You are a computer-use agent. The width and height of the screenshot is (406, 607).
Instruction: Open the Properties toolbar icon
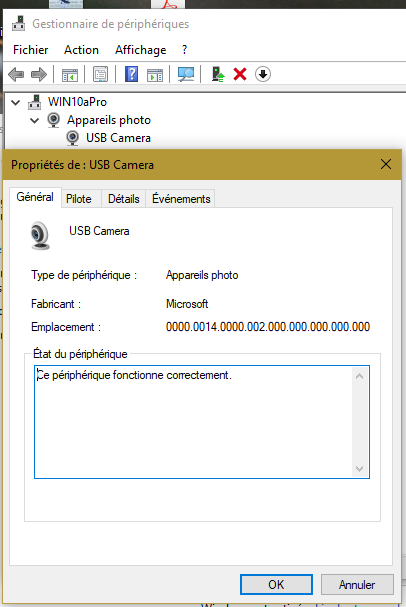(x=100, y=74)
